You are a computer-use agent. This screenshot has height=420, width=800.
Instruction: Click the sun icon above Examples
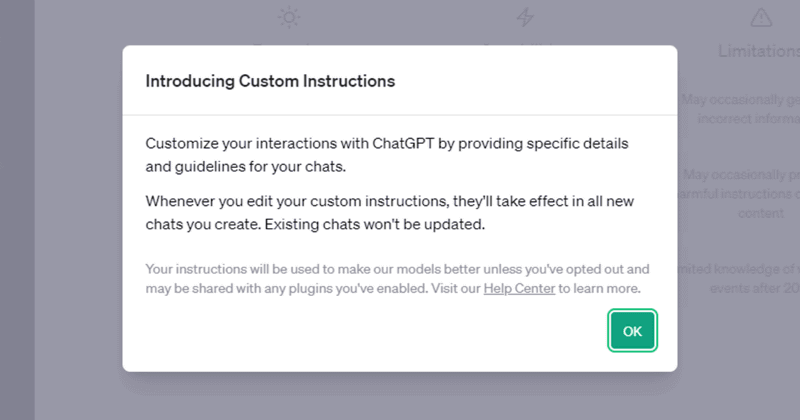(x=290, y=18)
